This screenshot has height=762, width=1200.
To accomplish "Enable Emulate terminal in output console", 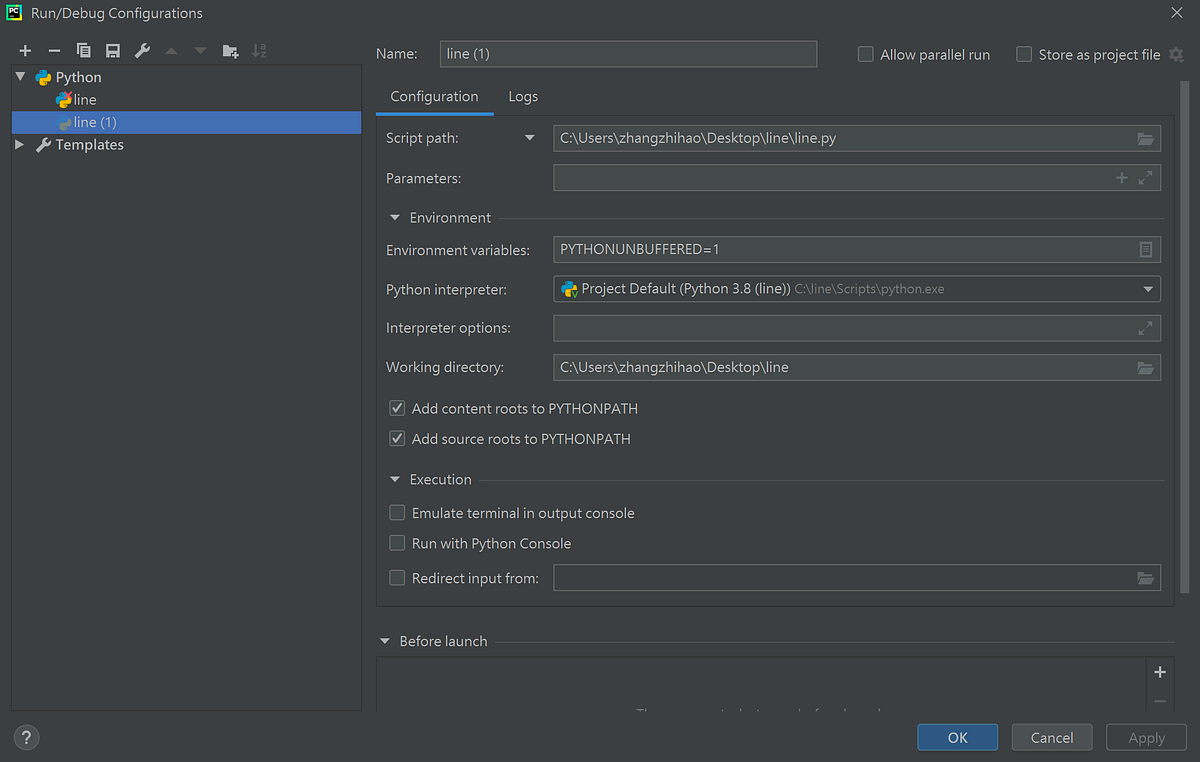I will pos(397,513).
